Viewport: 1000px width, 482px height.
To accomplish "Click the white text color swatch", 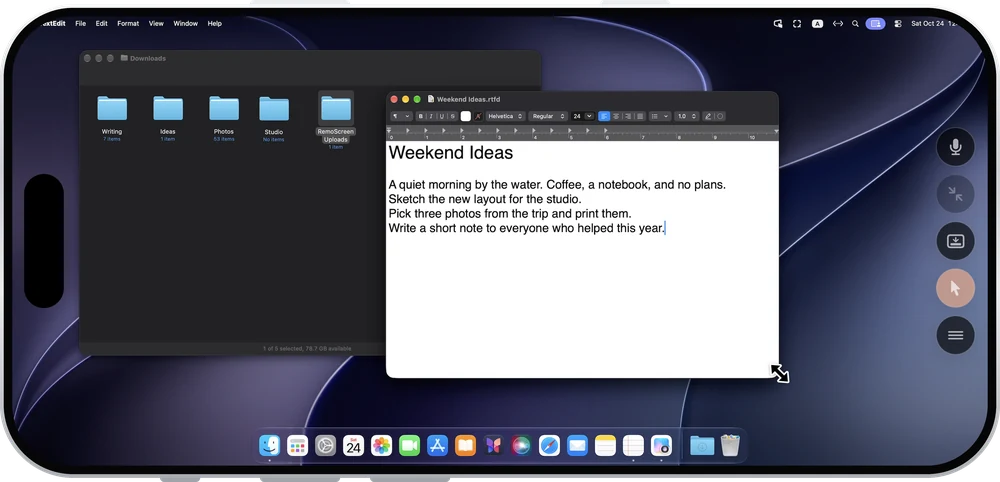I will [466, 116].
